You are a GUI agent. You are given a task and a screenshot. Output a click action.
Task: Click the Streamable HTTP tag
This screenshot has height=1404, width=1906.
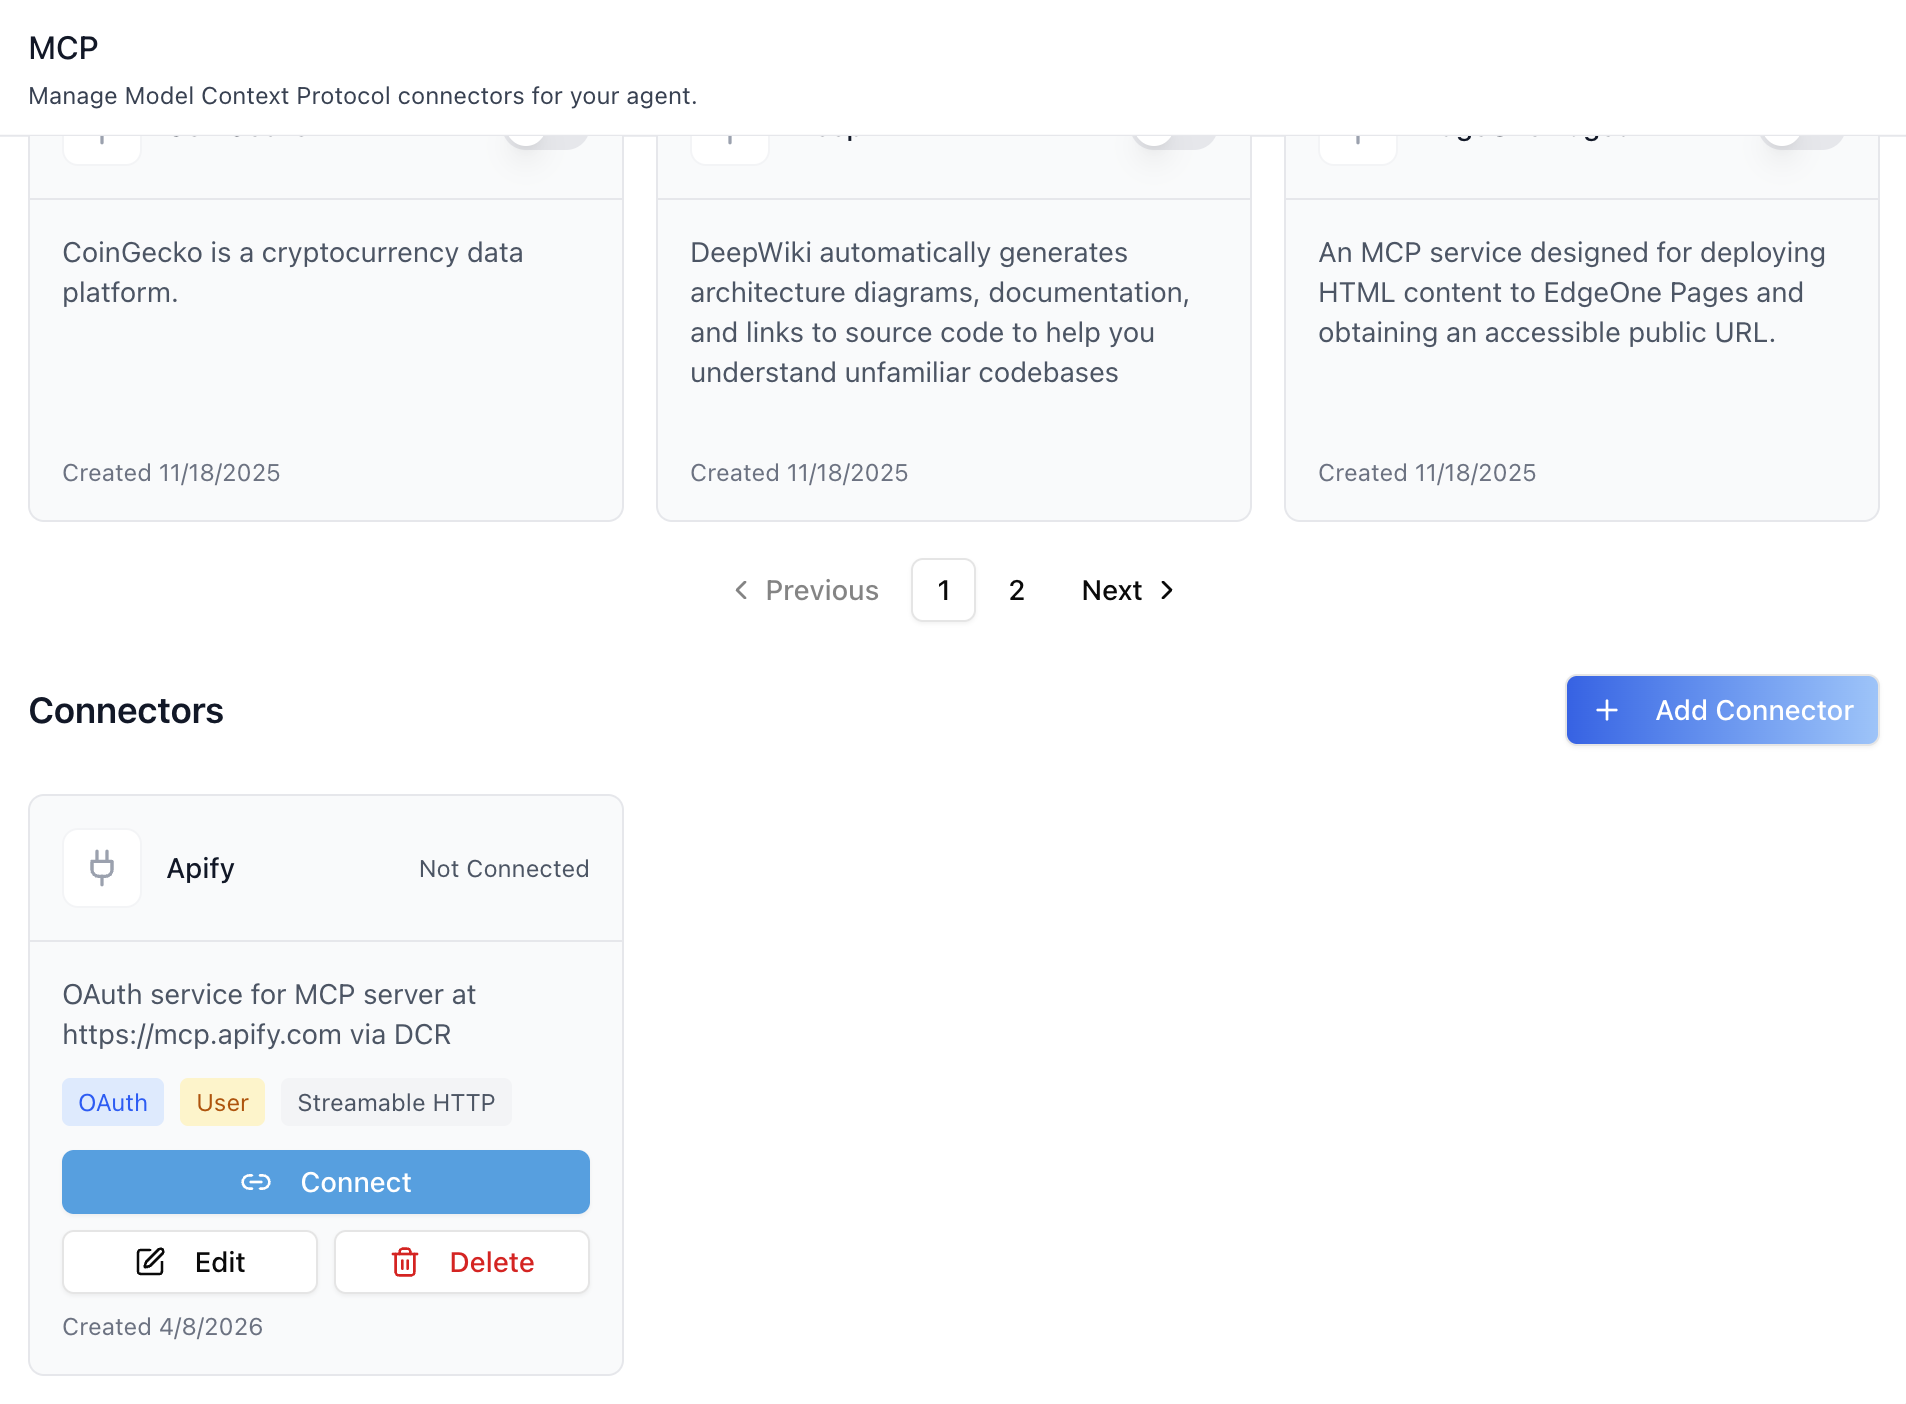coord(396,1102)
